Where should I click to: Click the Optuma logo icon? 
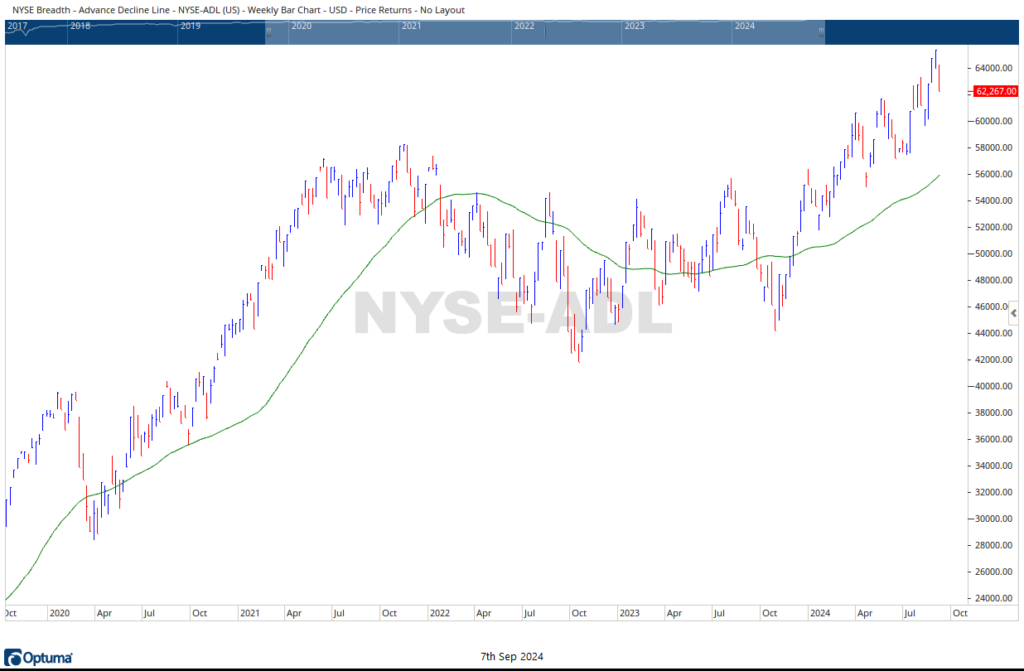13,657
